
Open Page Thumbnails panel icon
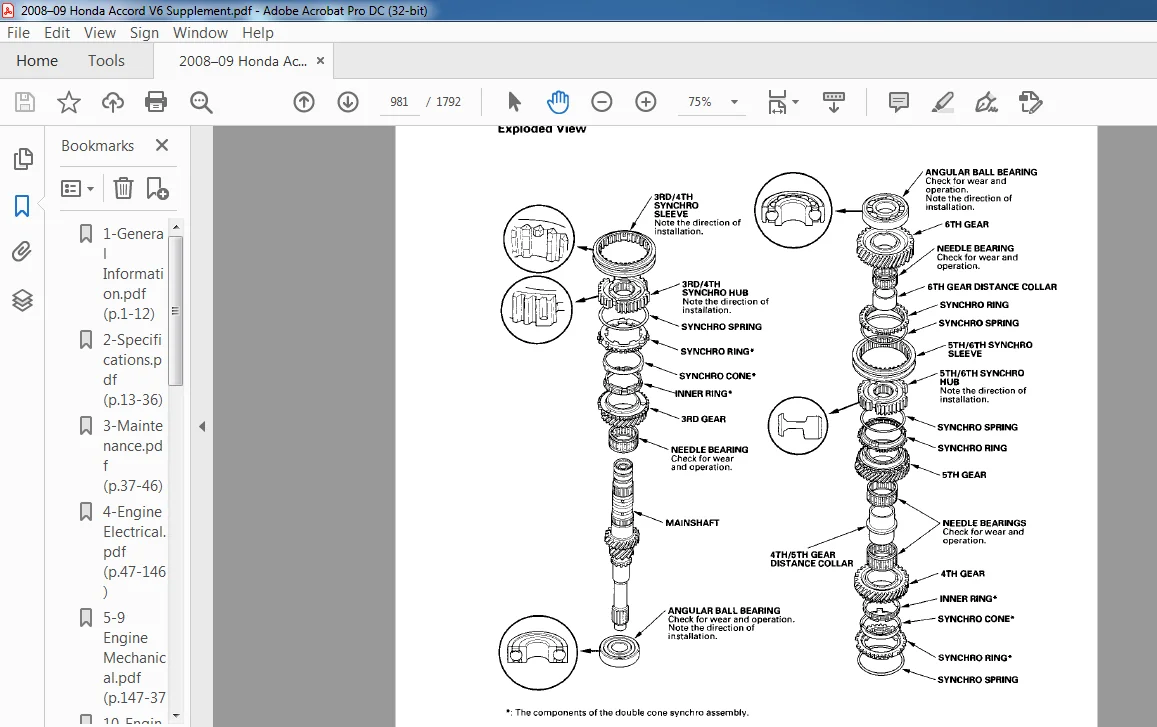point(23,159)
